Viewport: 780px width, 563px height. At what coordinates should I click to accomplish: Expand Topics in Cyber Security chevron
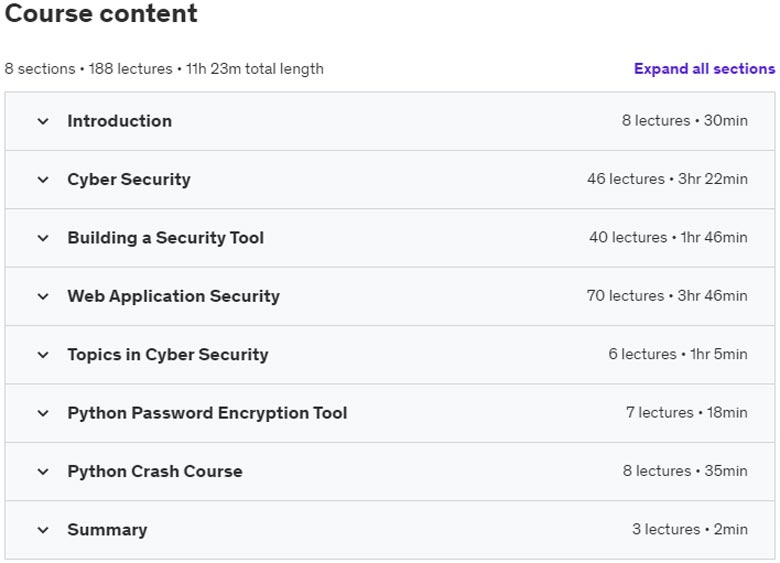43,355
